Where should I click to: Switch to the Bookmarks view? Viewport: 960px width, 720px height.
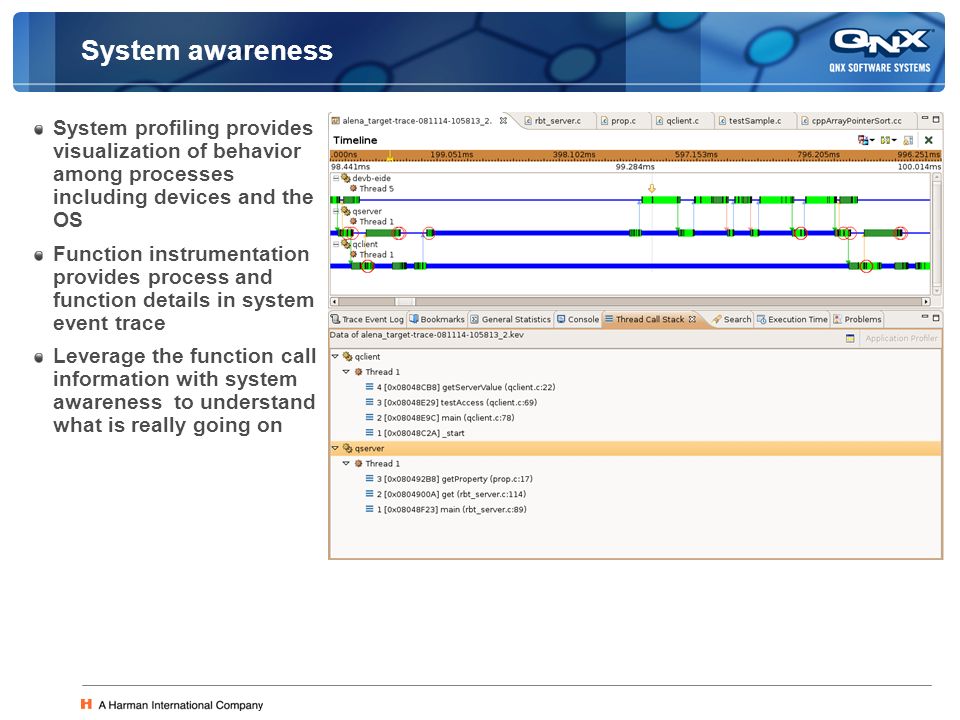click(x=437, y=320)
